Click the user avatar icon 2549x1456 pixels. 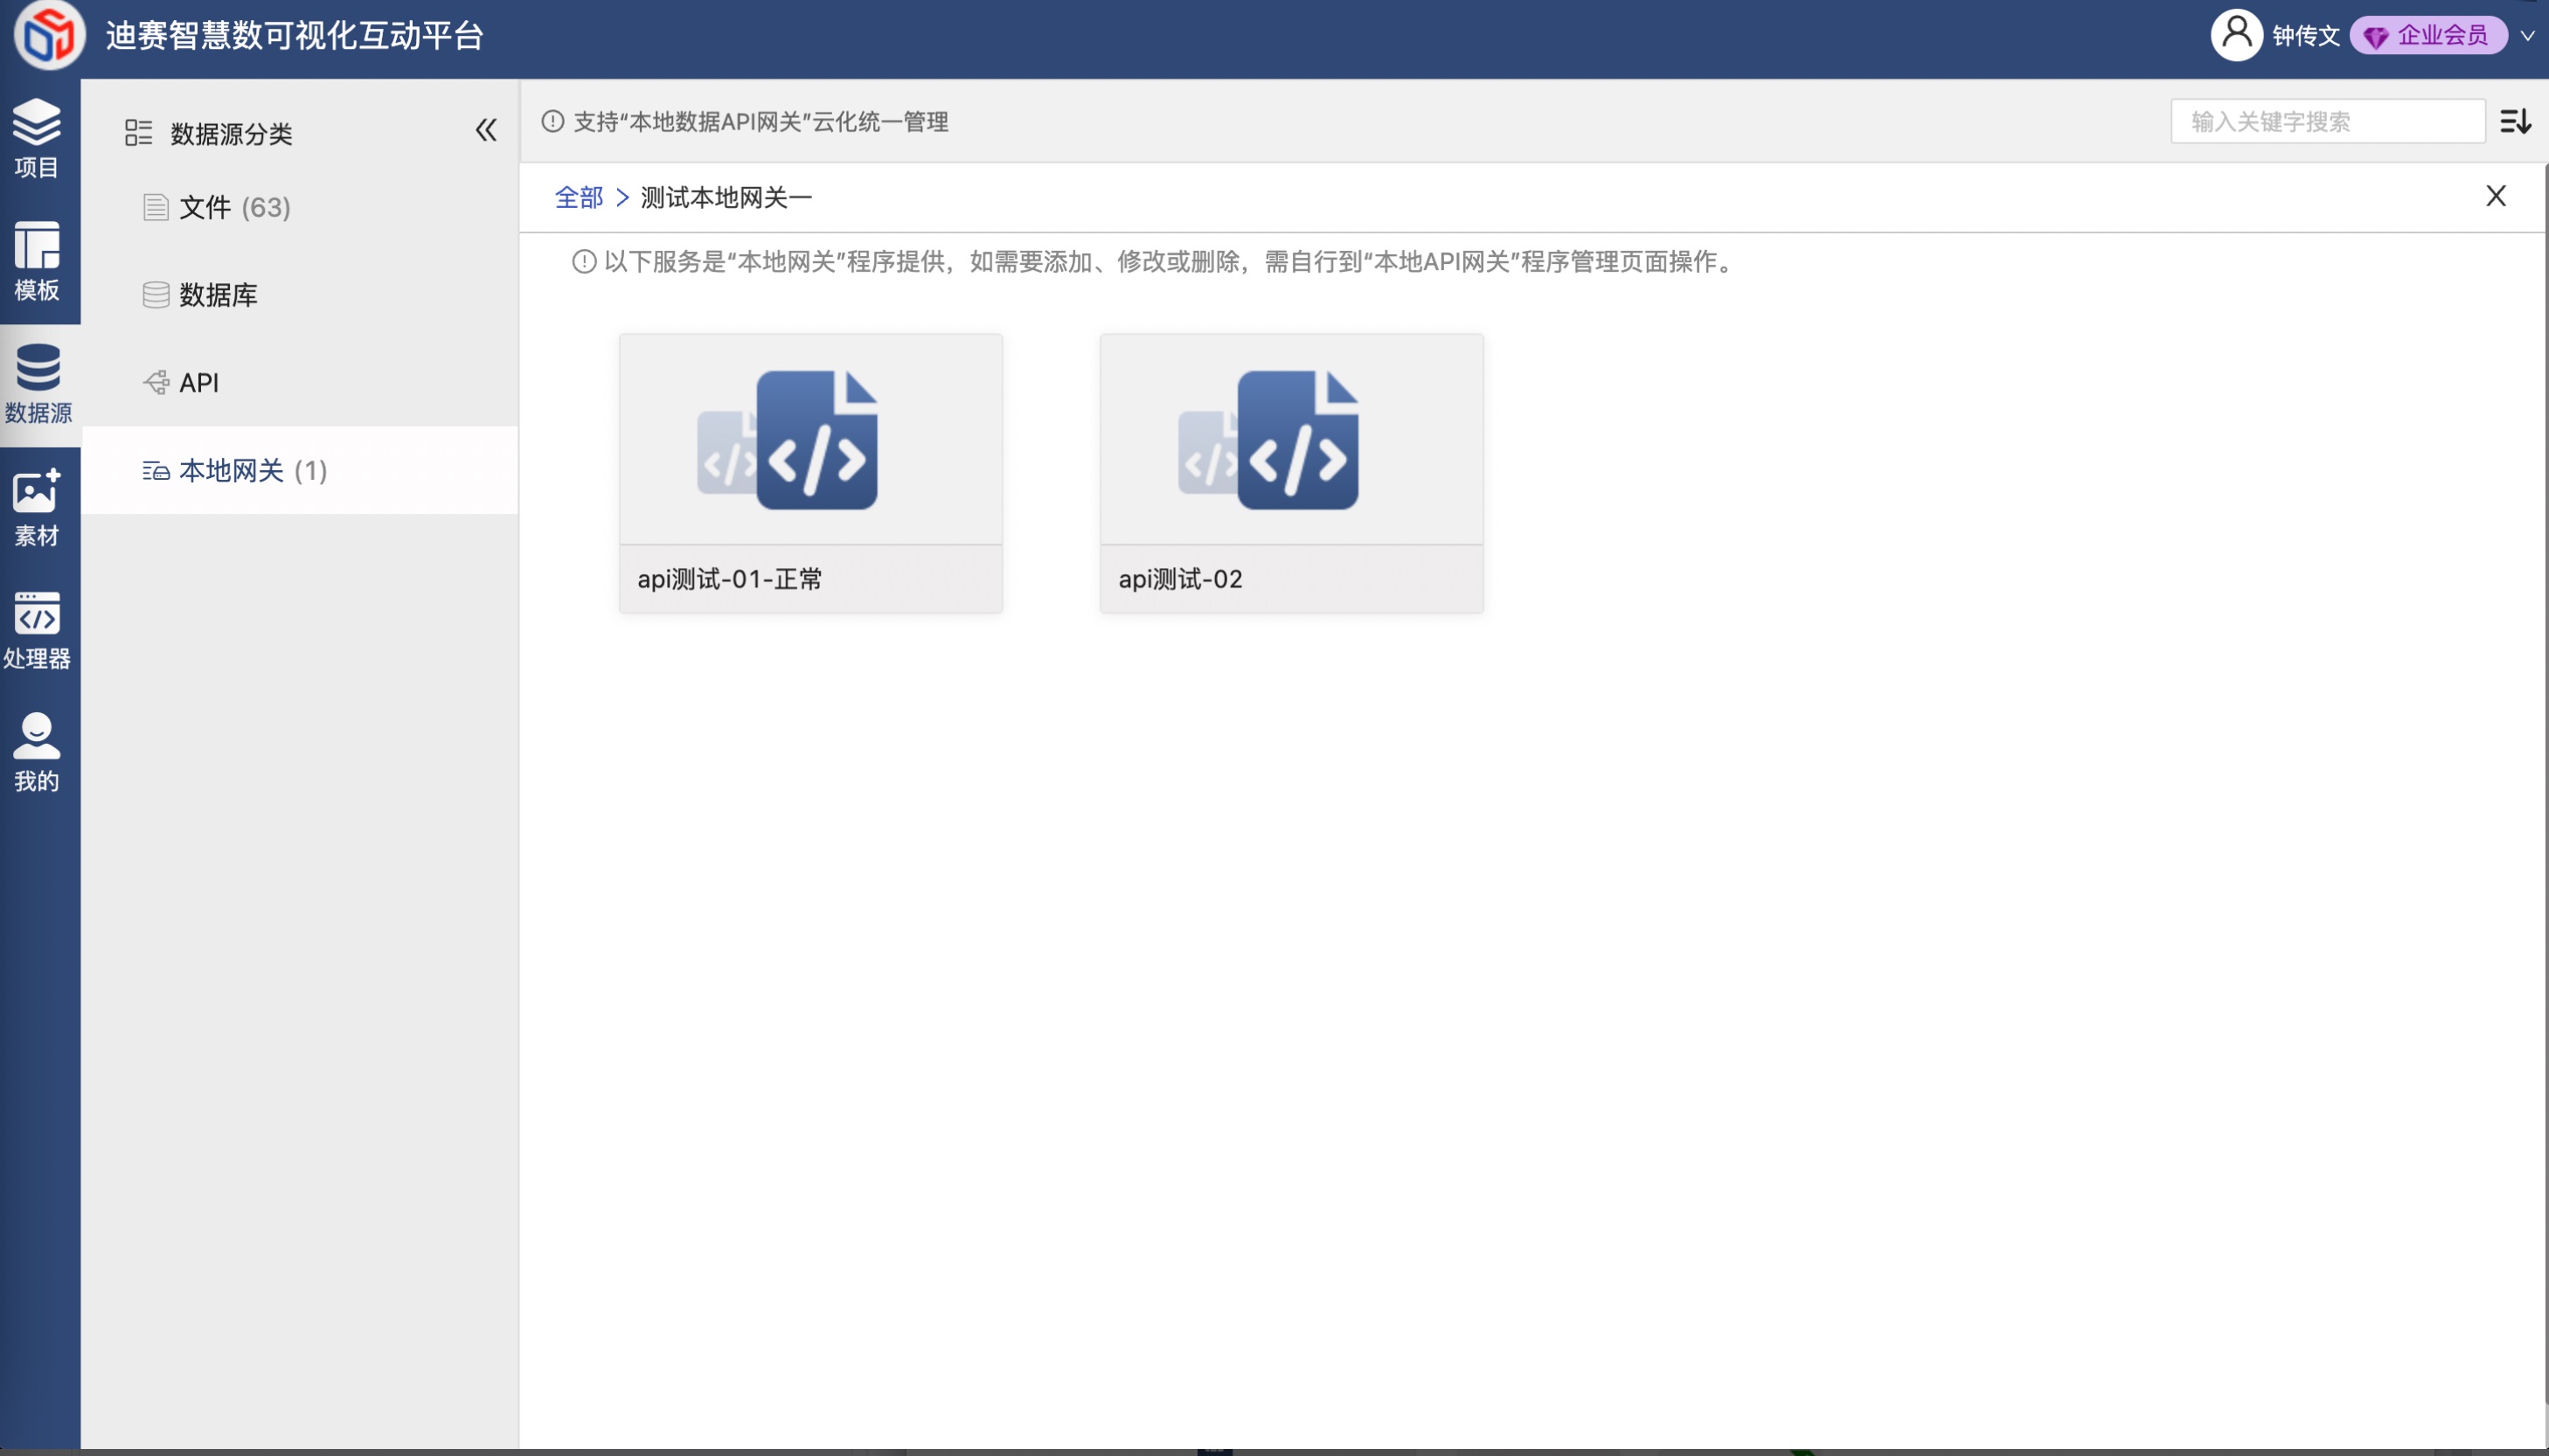[x=2236, y=36]
